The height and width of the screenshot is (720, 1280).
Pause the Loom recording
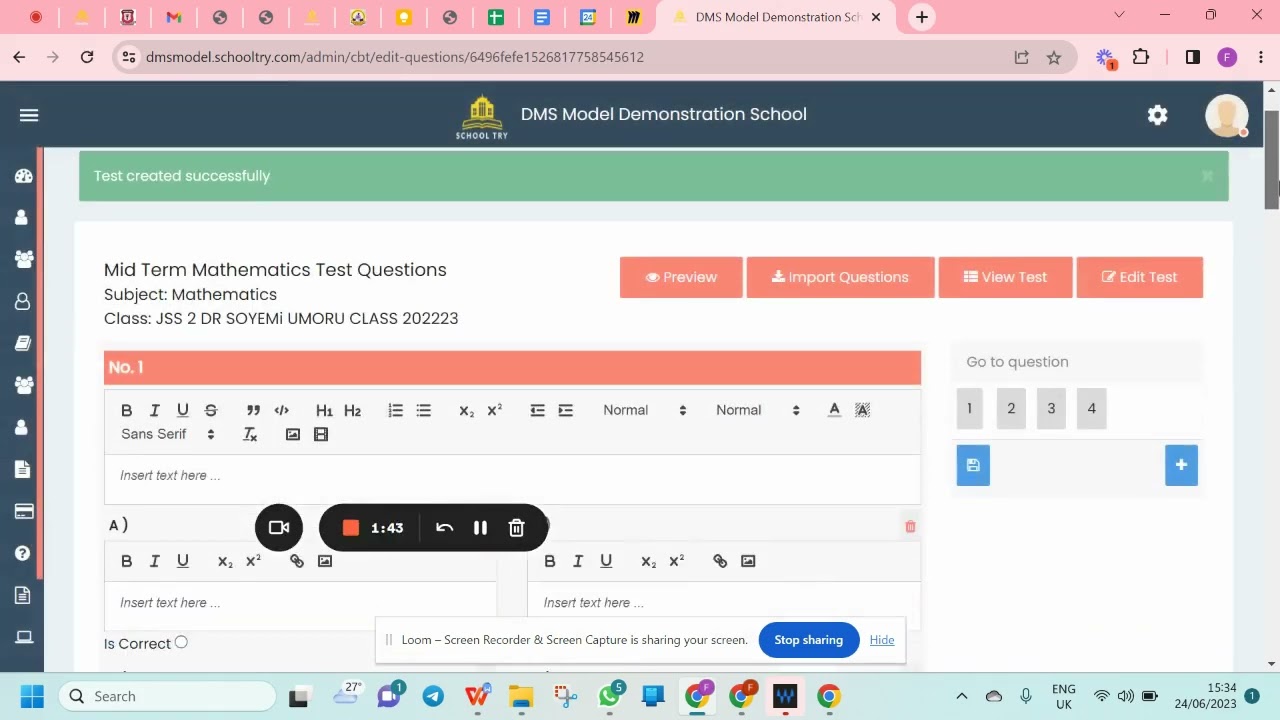pyautogui.click(x=480, y=528)
